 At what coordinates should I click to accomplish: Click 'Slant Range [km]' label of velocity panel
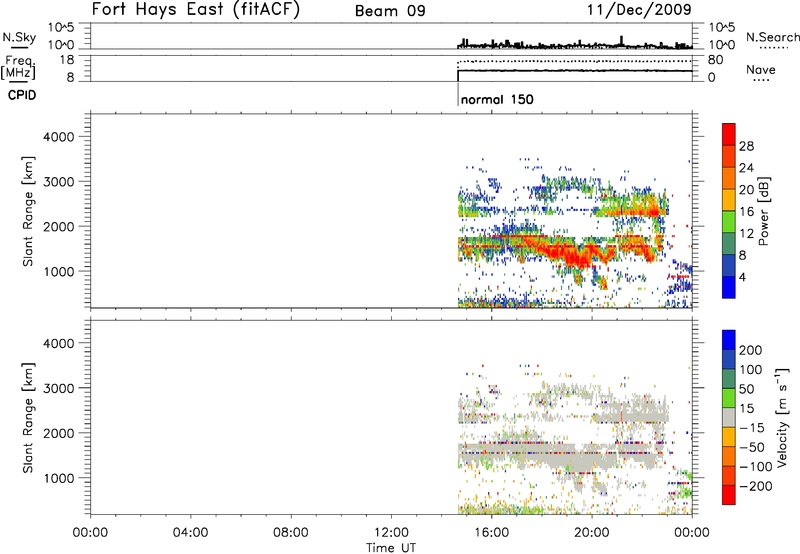coord(28,418)
